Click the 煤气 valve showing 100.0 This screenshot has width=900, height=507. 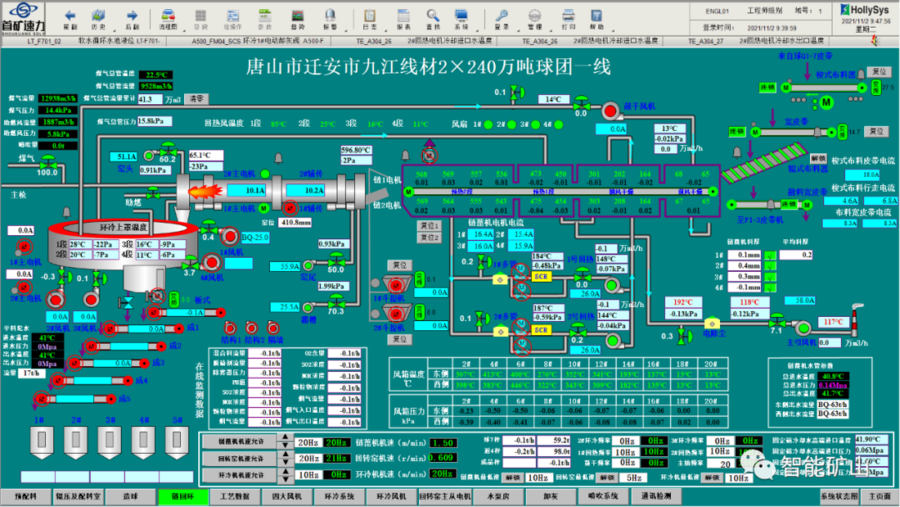pyautogui.click(x=46, y=163)
